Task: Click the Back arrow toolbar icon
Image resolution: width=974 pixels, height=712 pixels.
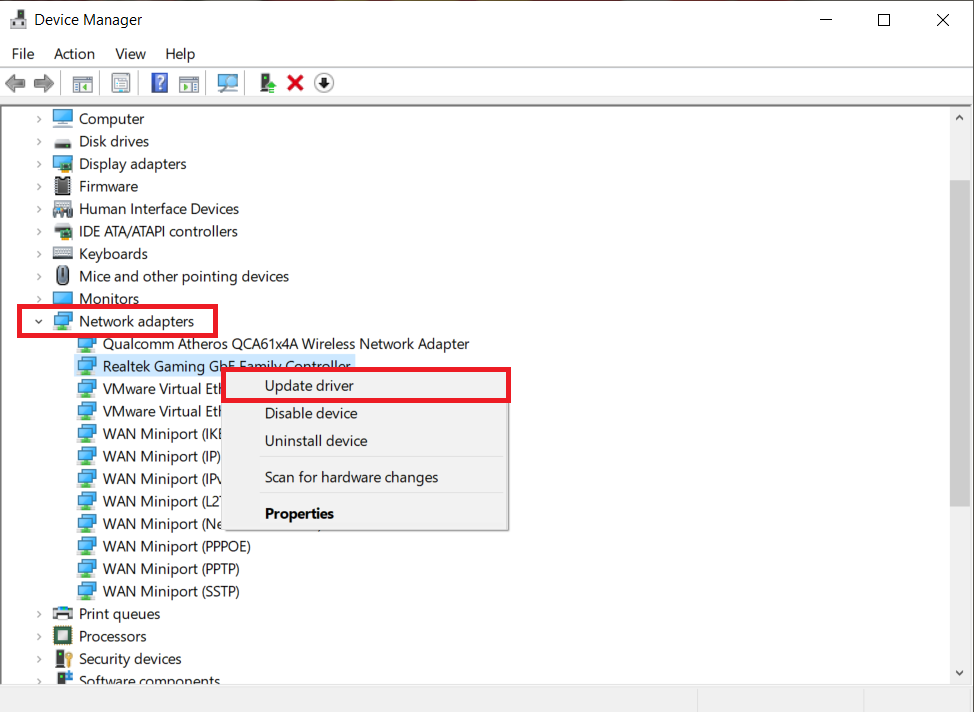Action: pos(15,83)
